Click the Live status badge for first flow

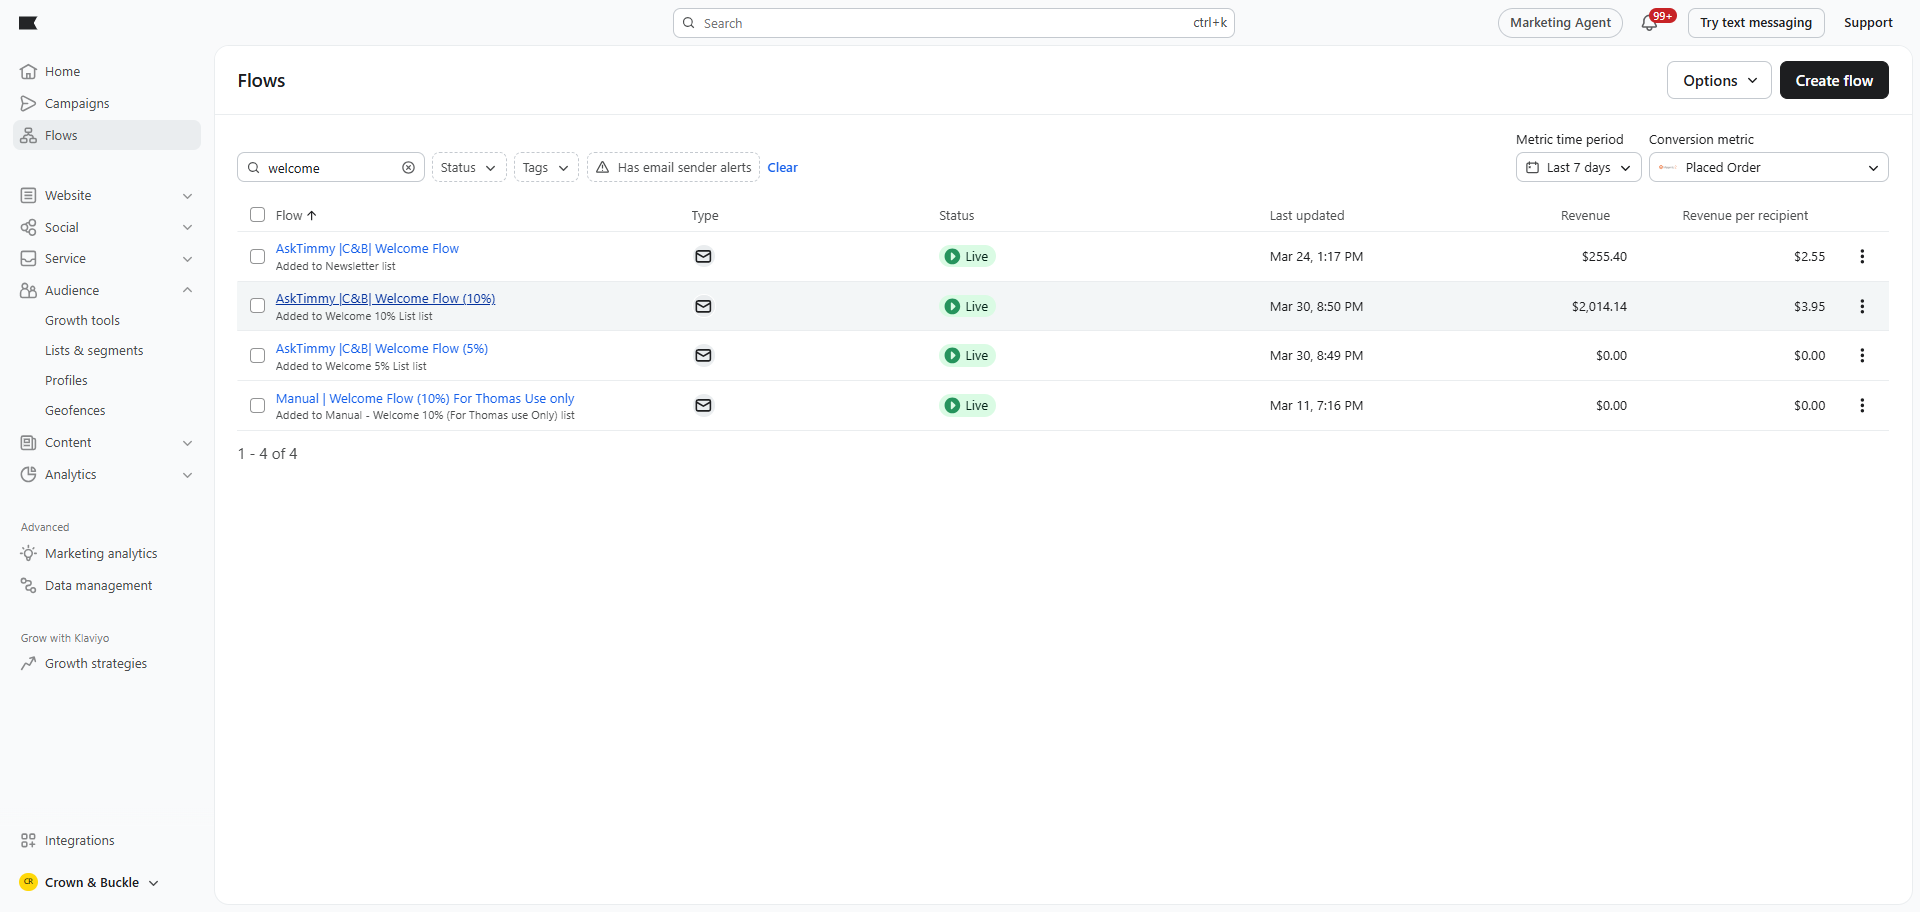click(x=967, y=256)
